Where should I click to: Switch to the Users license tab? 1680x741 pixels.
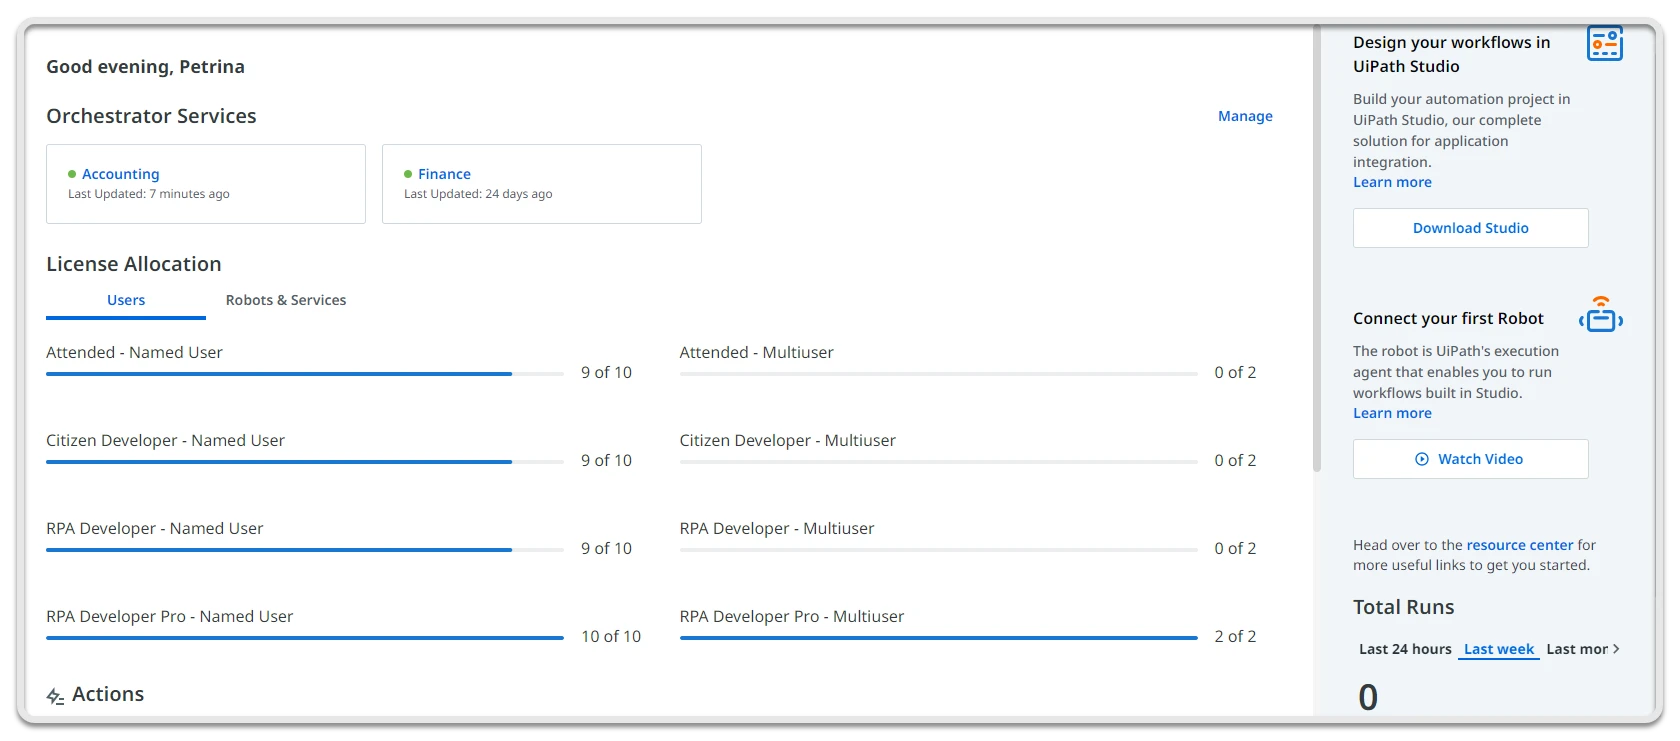click(126, 300)
